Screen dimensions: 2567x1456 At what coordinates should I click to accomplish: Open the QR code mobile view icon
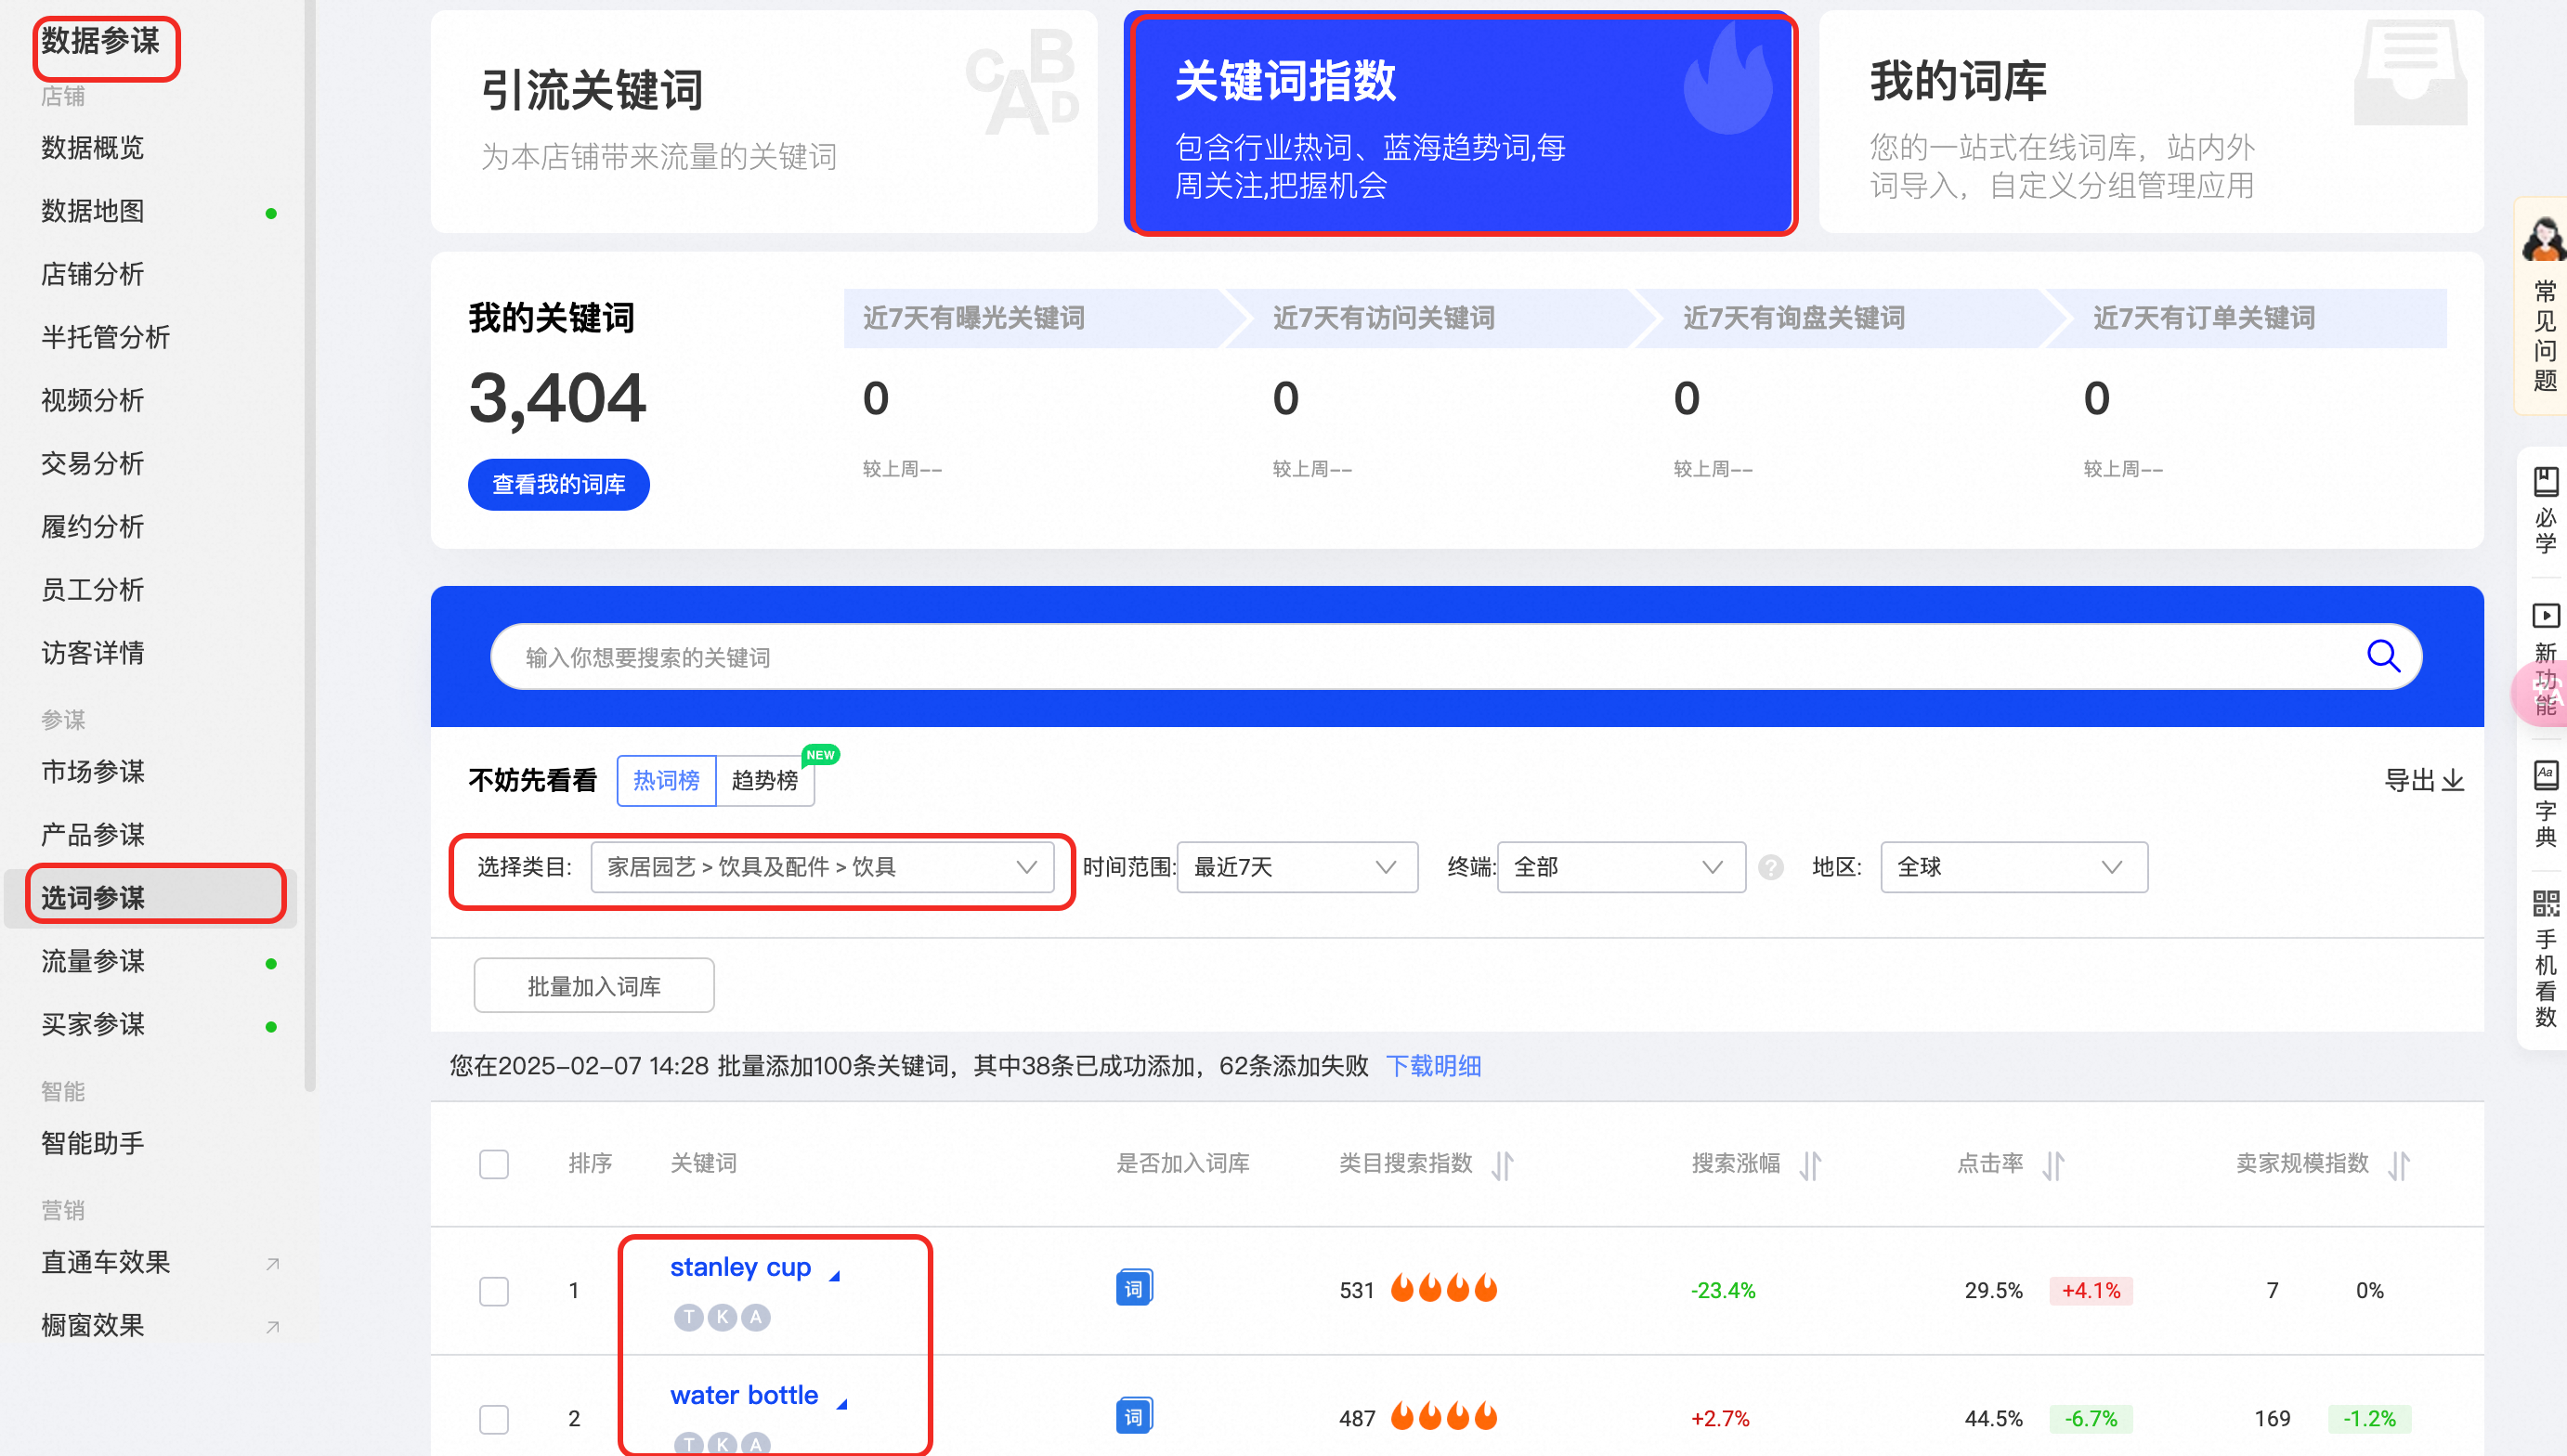pyautogui.click(x=2545, y=904)
